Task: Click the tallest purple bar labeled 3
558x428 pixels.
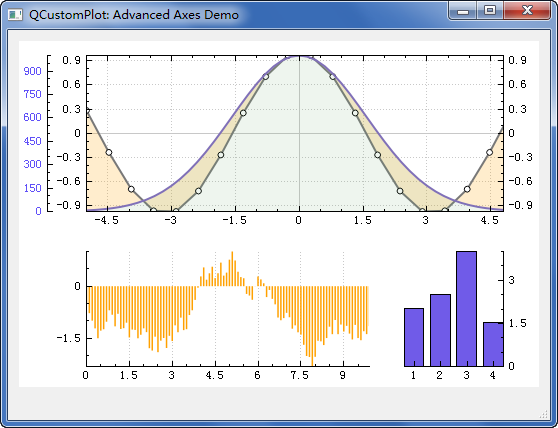Action: click(466, 309)
